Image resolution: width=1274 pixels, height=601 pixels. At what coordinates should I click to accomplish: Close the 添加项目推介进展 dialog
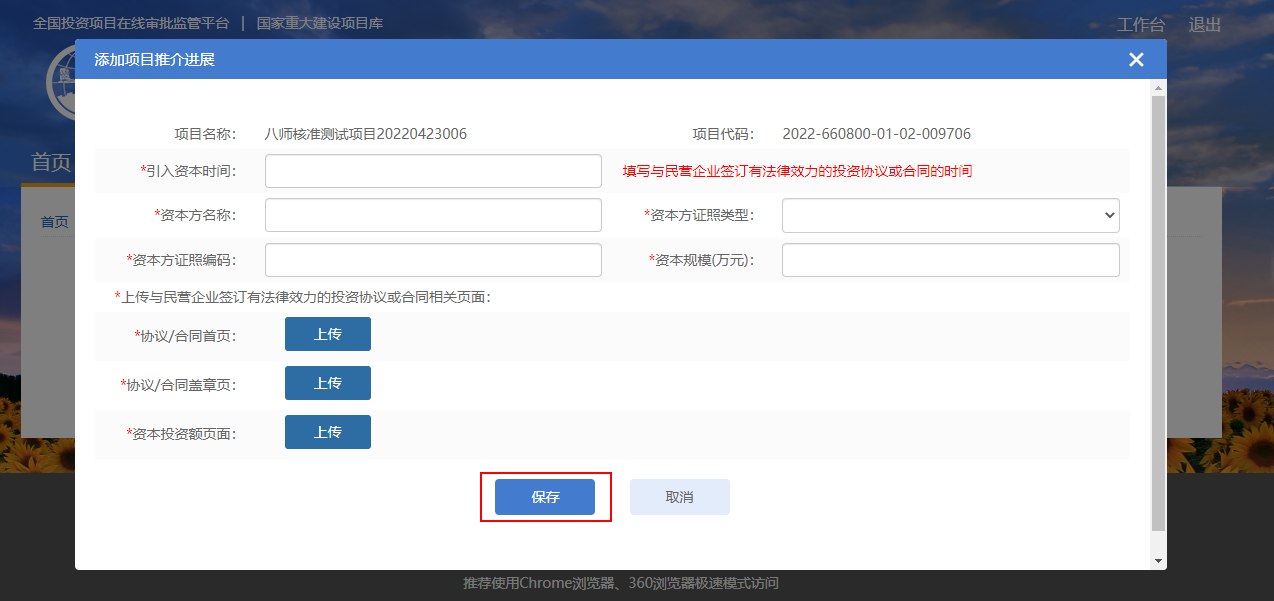tap(1135, 60)
